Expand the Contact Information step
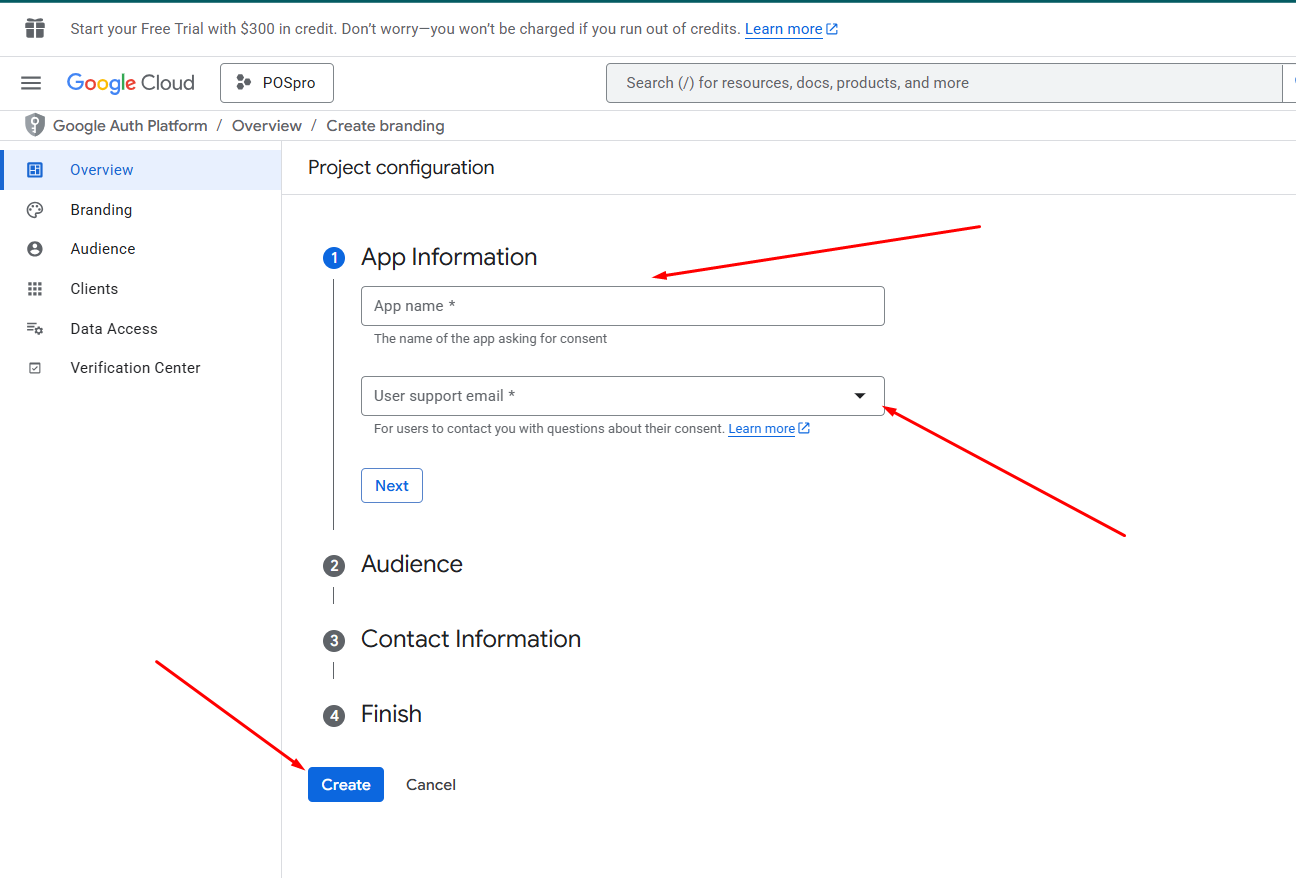 470,639
